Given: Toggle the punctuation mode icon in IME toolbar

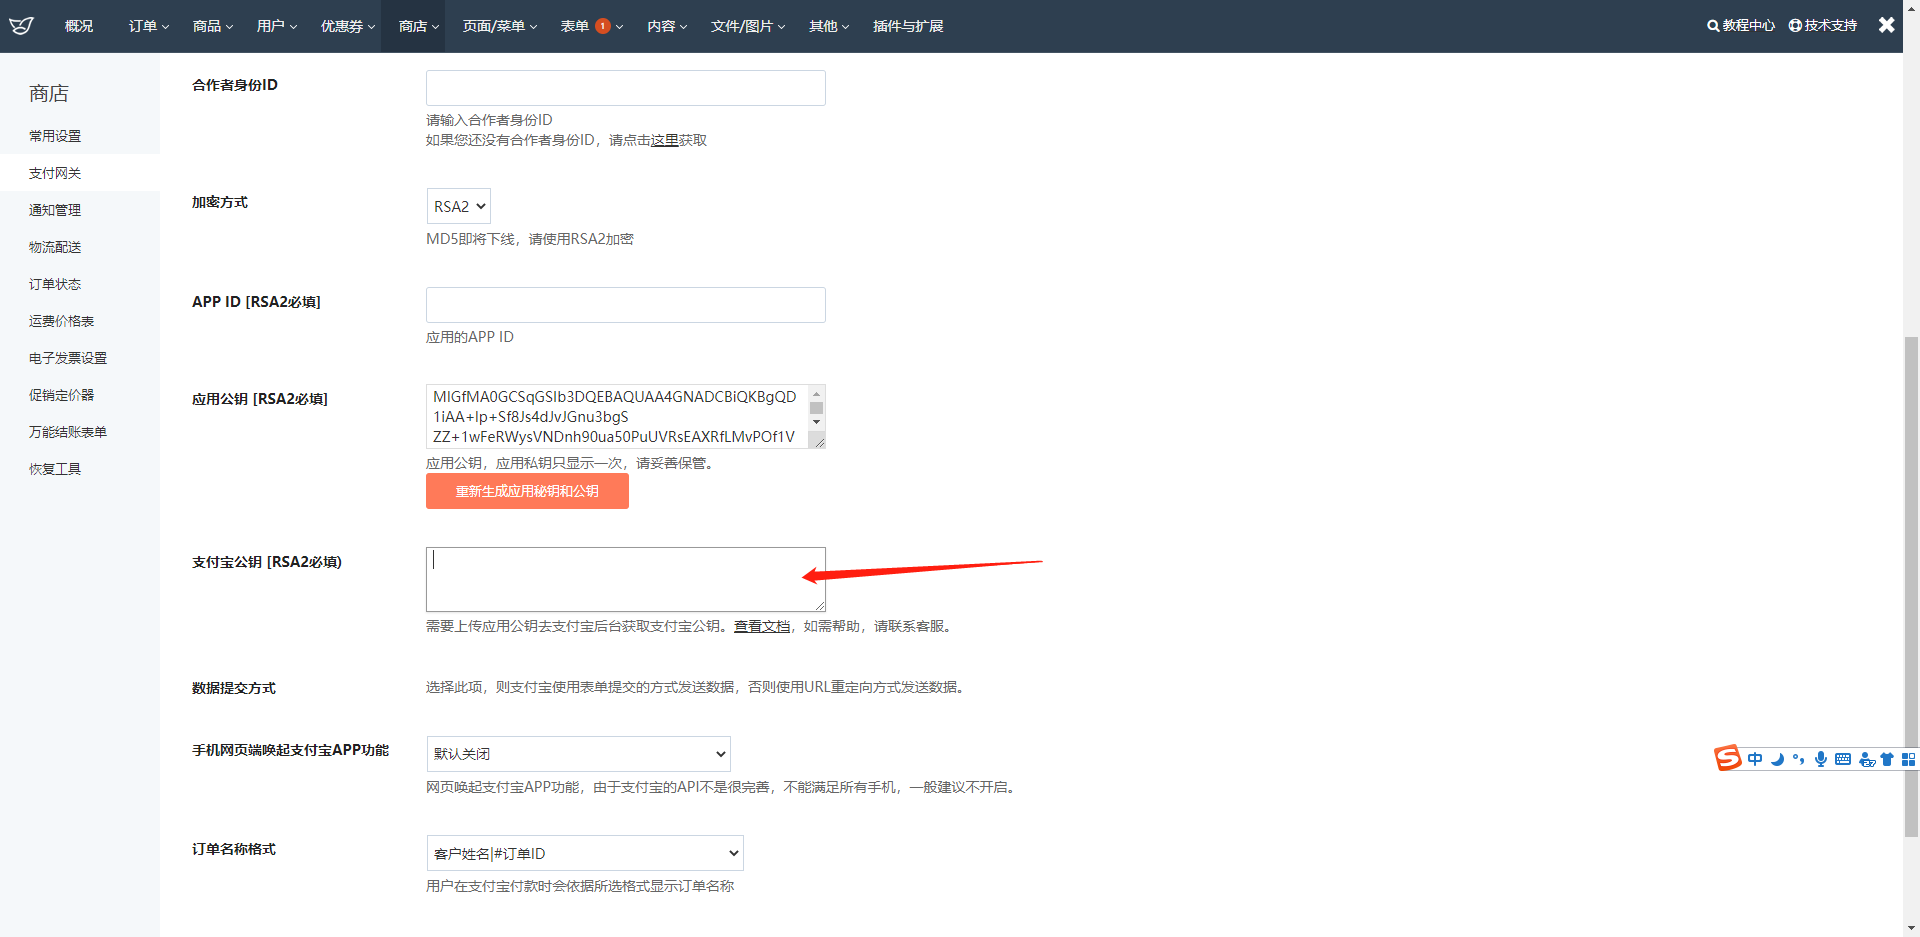Looking at the screenshot, I should (1799, 759).
